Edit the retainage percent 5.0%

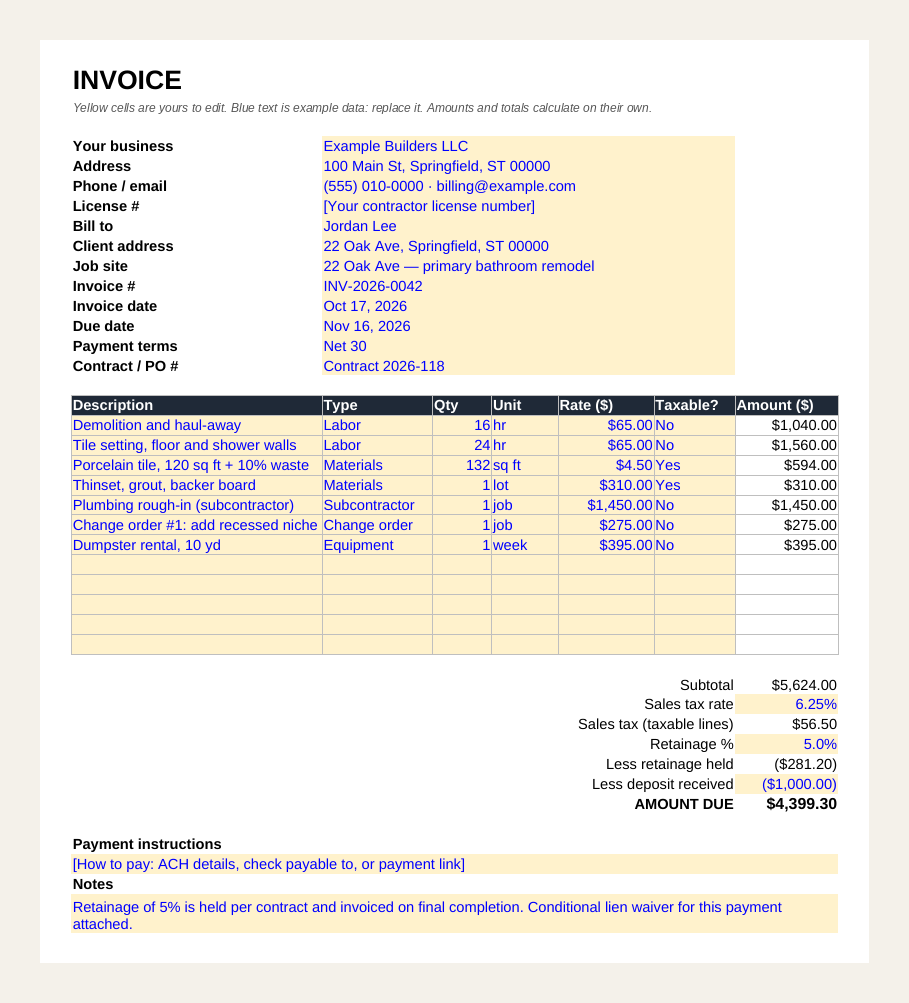787,744
